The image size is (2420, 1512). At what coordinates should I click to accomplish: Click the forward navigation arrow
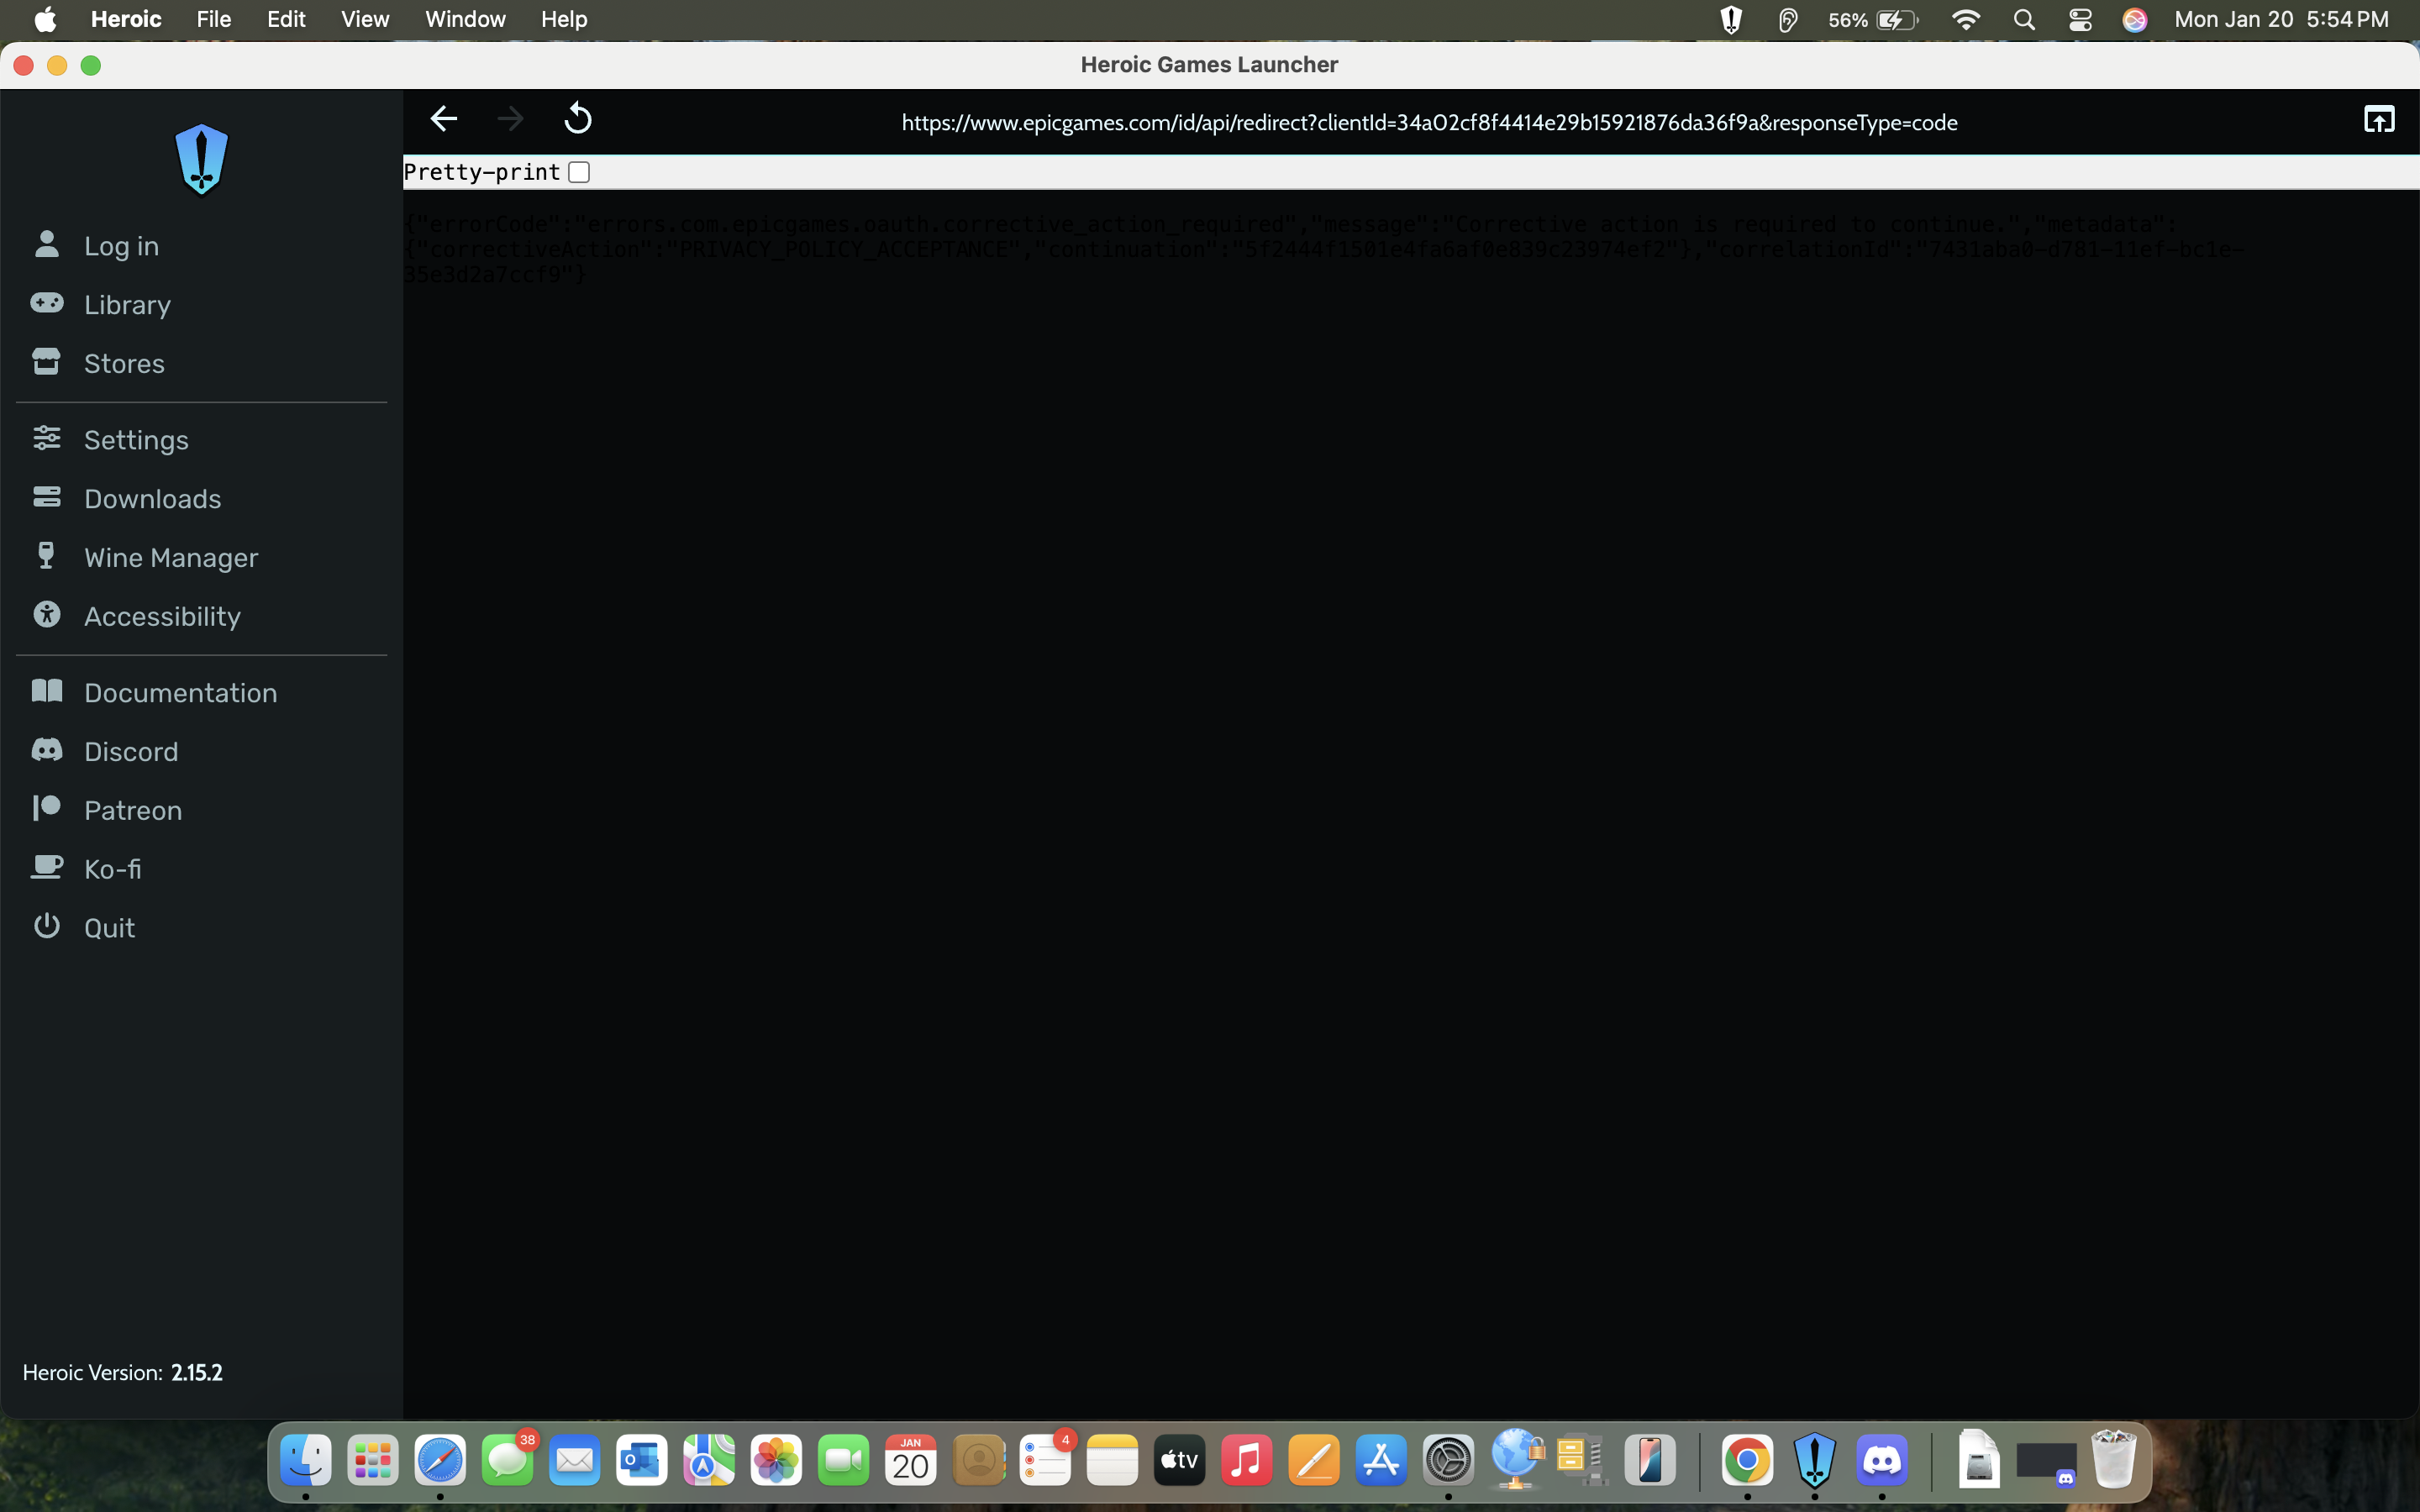[510, 118]
